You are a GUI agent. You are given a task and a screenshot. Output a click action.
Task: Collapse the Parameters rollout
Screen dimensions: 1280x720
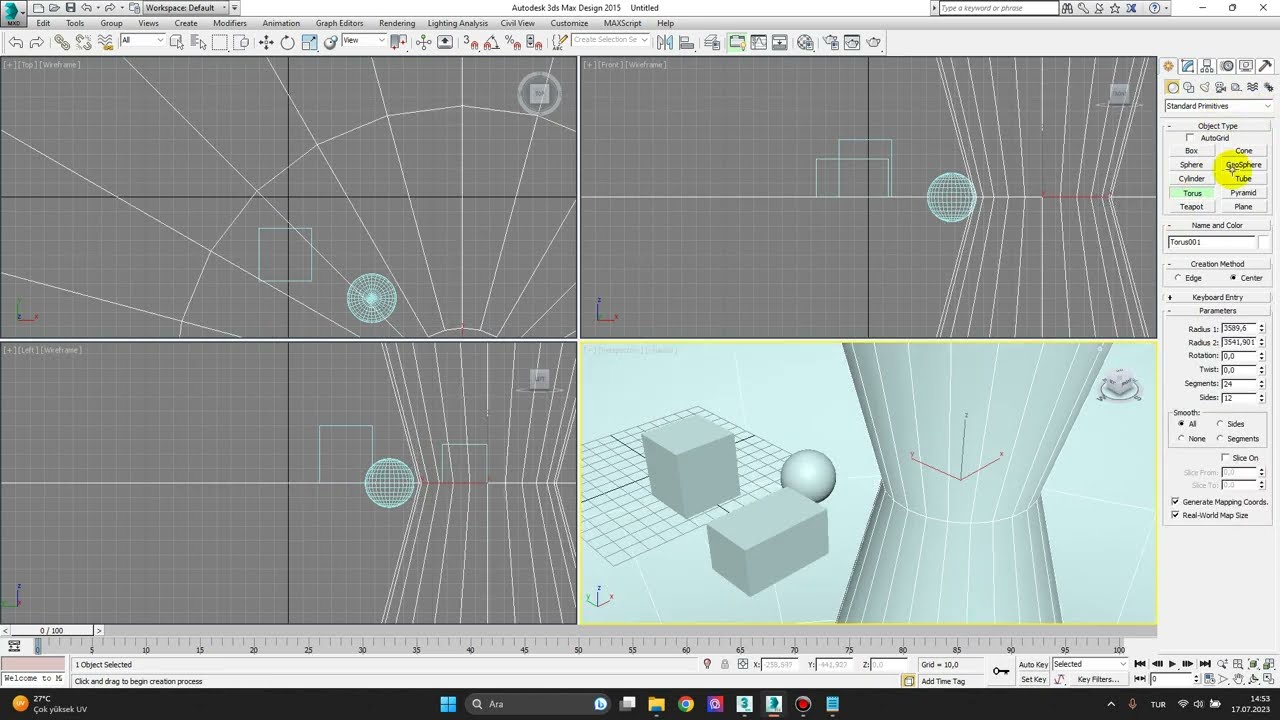[x=1217, y=311]
